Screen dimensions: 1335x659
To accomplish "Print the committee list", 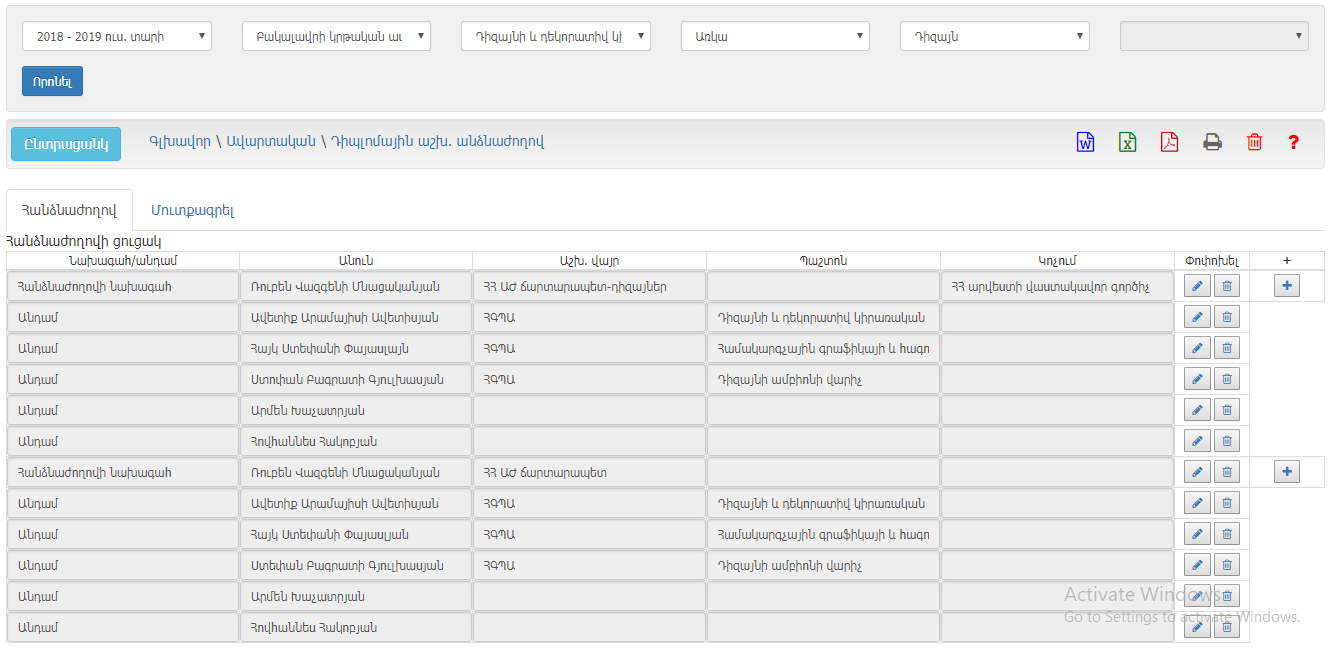I will [1212, 142].
